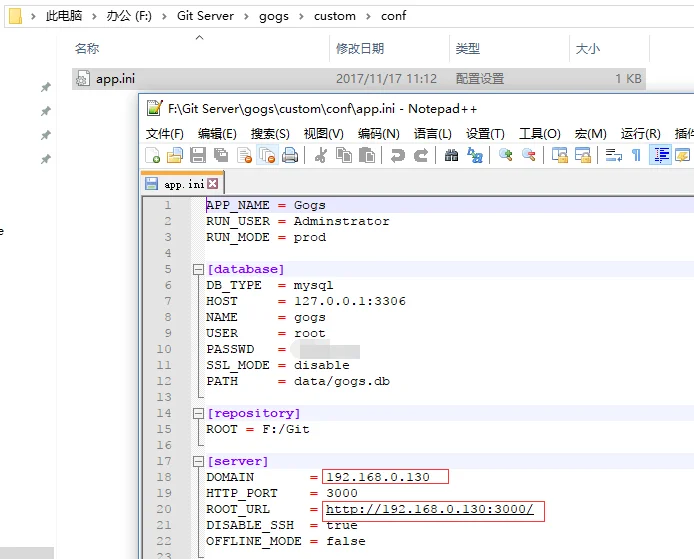Open the 宏(M) menu
Screen dimensions: 694x559
pos(590,133)
